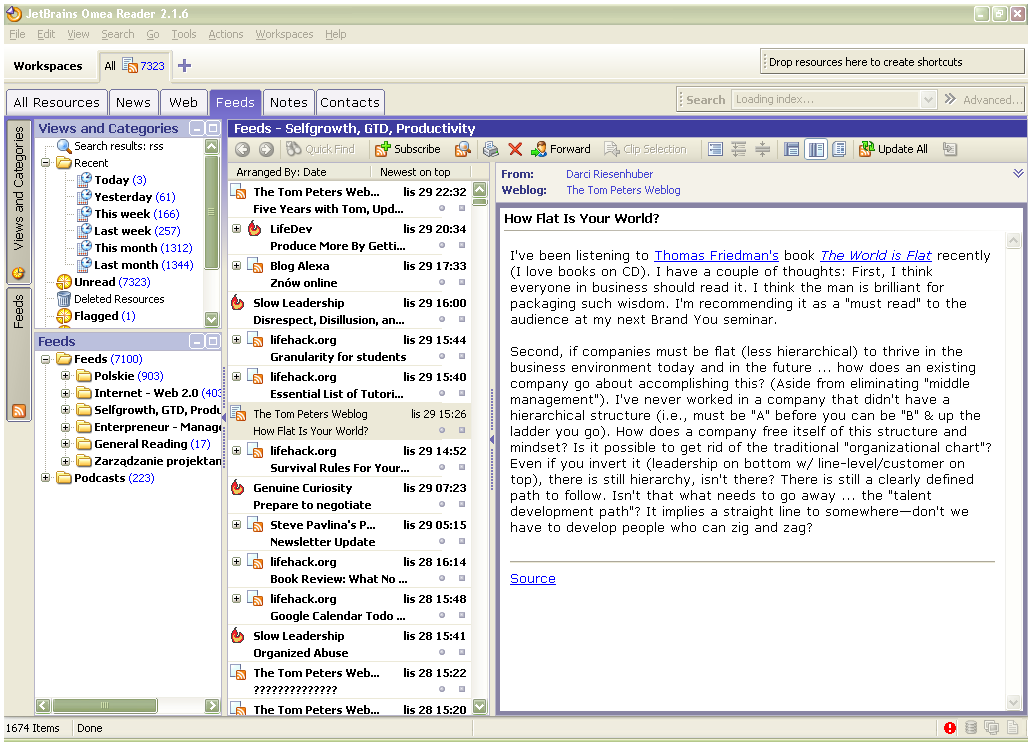Image resolution: width=1032 pixels, height=742 pixels.
Task: Open the article Source link
Action: coord(532,579)
